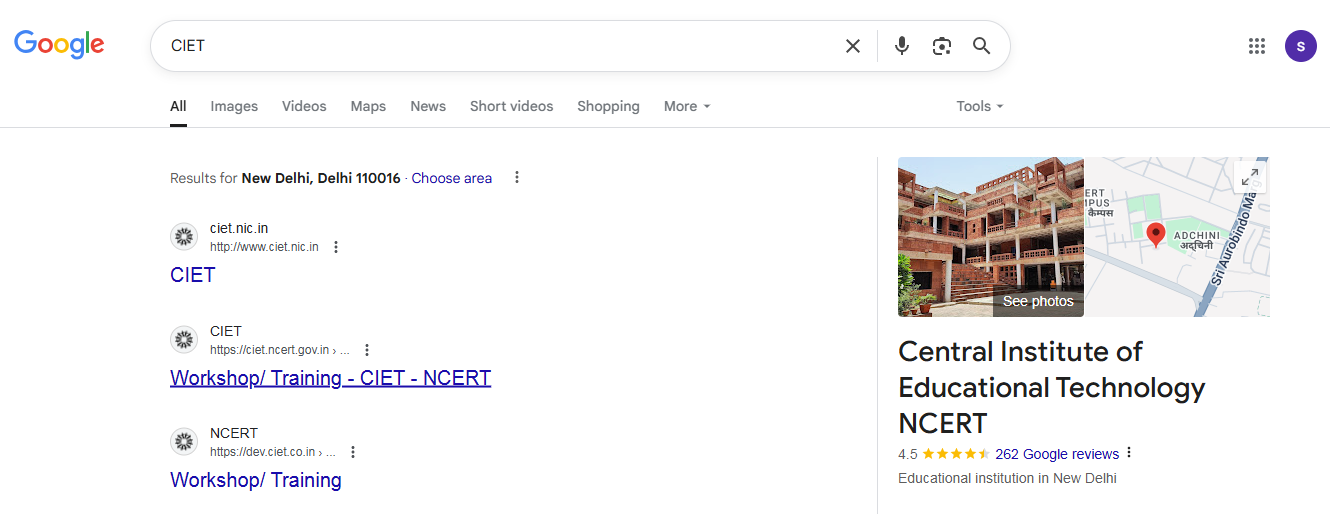The image size is (1330, 515).
Task: Open search by image camera icon
Action: (942, 46)
